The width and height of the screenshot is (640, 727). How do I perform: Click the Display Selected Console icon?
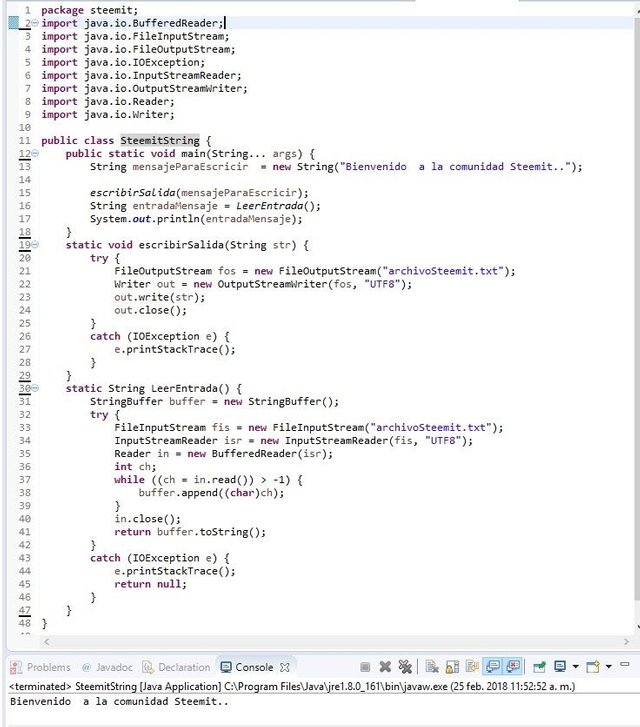pyautogui.click(x=560, y=667)
